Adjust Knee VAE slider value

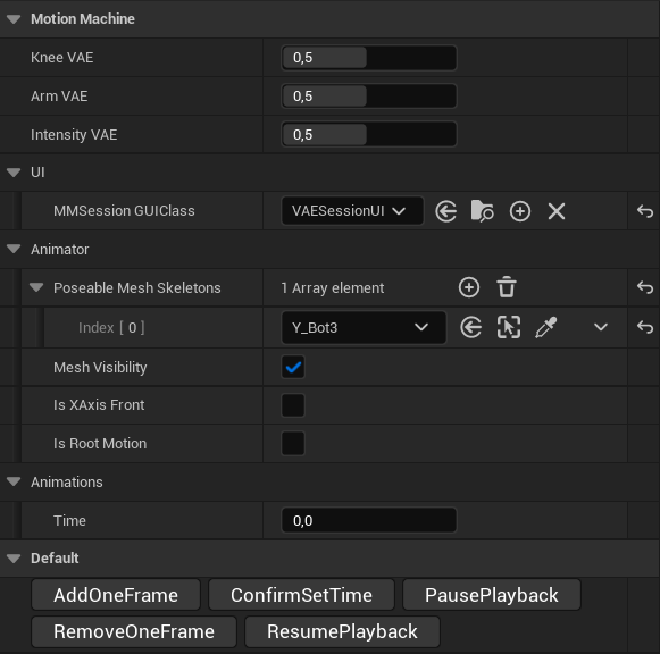369,57
